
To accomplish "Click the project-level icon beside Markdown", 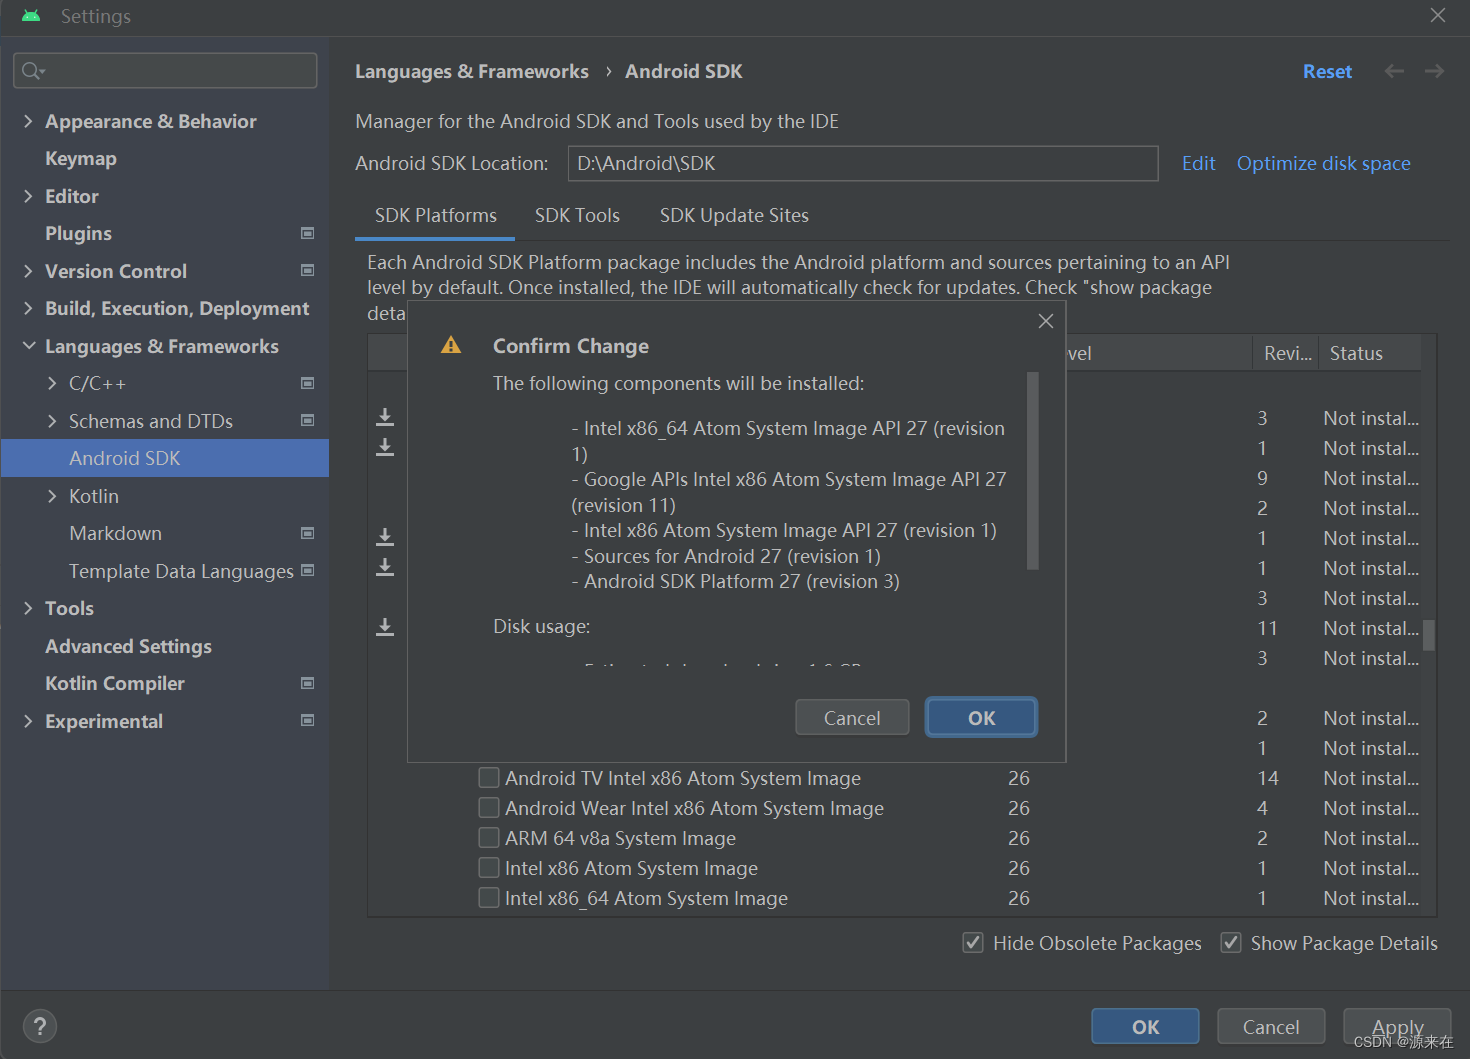I will (x=308, y=533).
